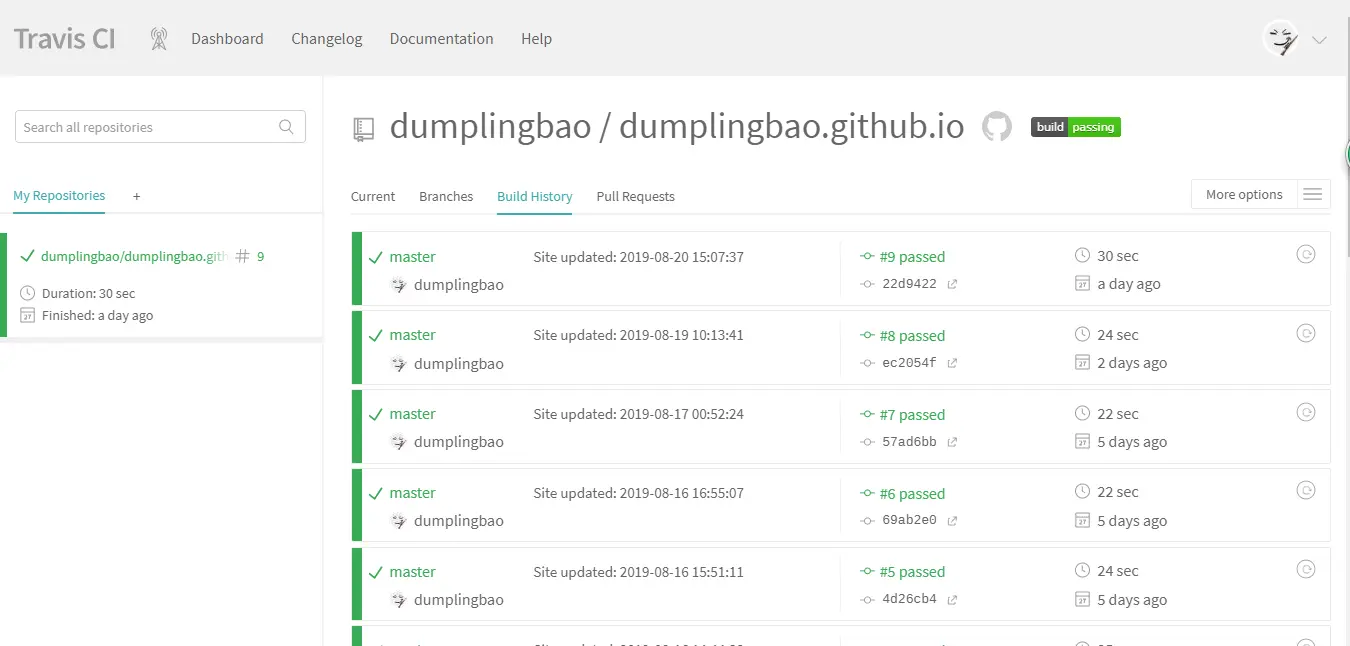1350x646 pixels.
Task: Switch to the Branches tab
Action: (x=446, y=196)
